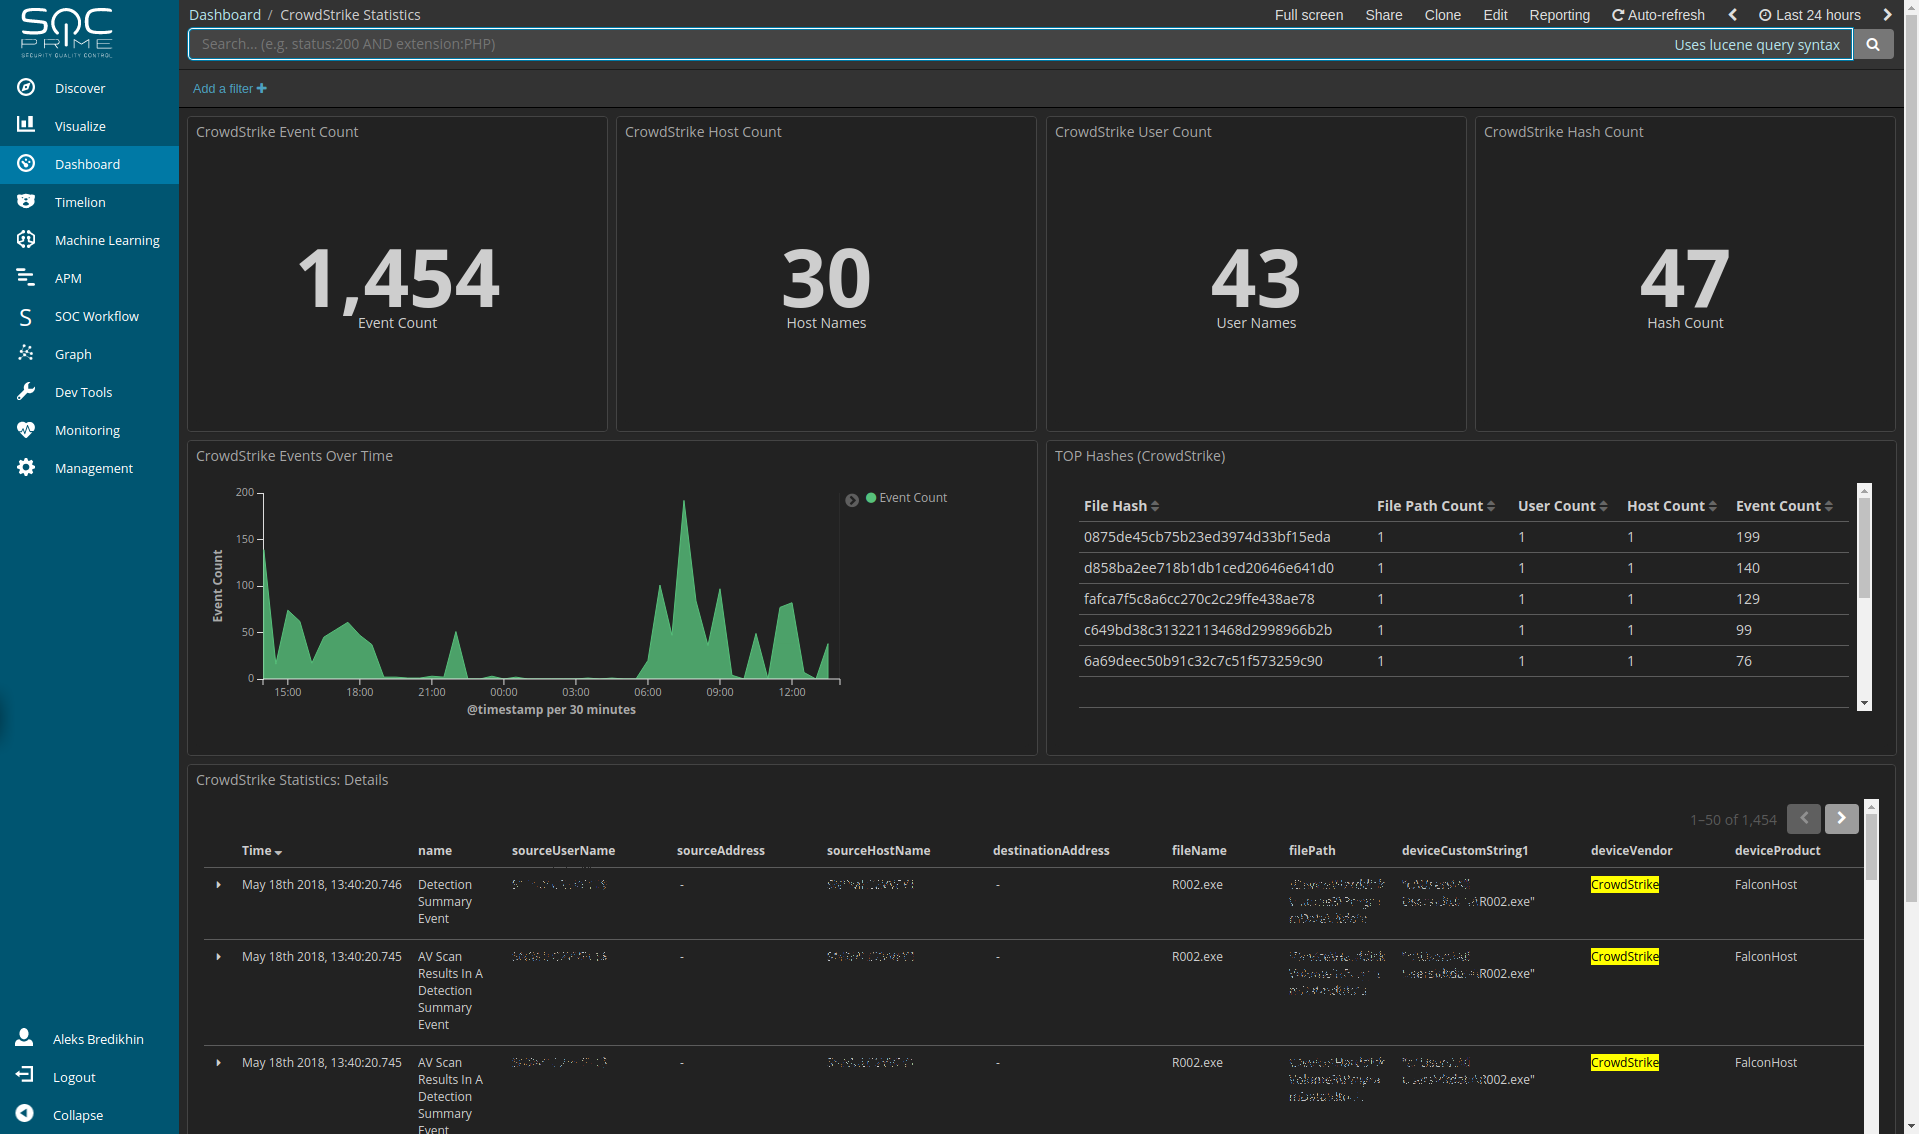Click the Visualize bar chart icon
This screenshot has height=1134, width=1919.
26,125
